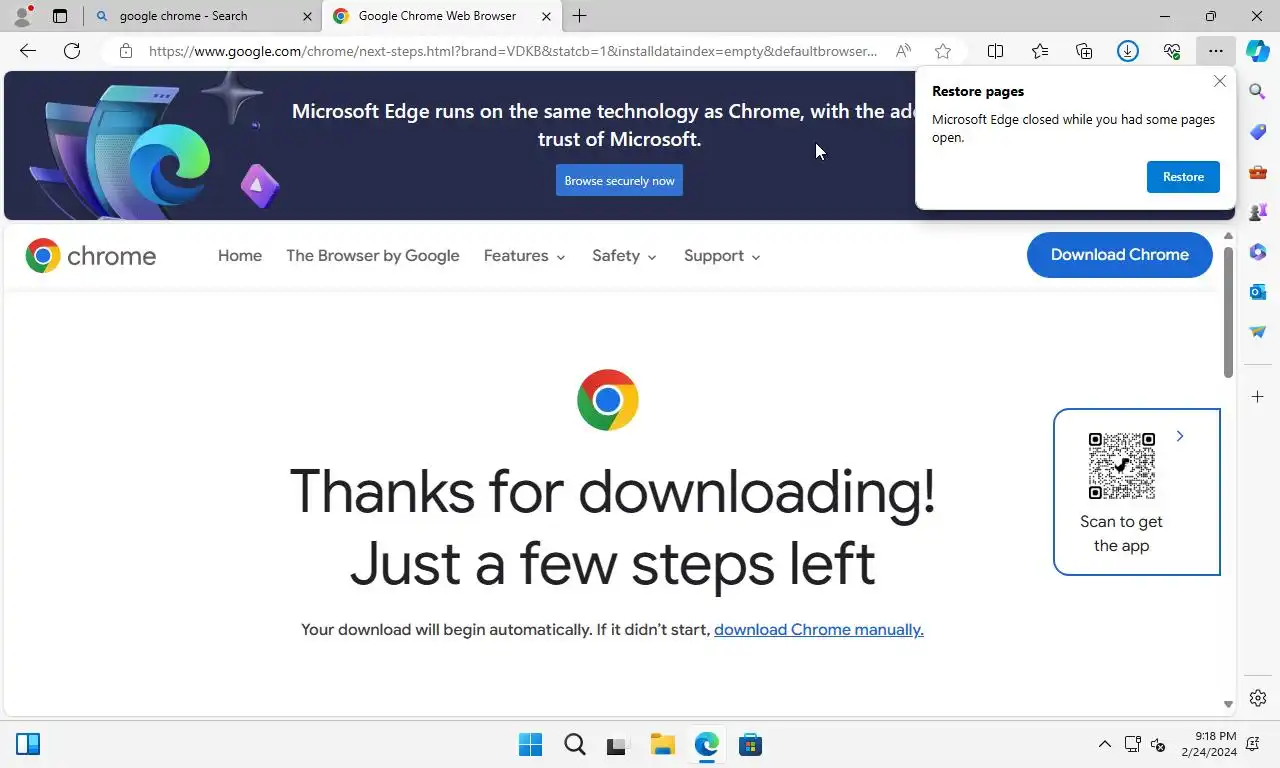Open Microsoft Store from taskbar
Screen dimensions: 1280x768
[750, 745]
